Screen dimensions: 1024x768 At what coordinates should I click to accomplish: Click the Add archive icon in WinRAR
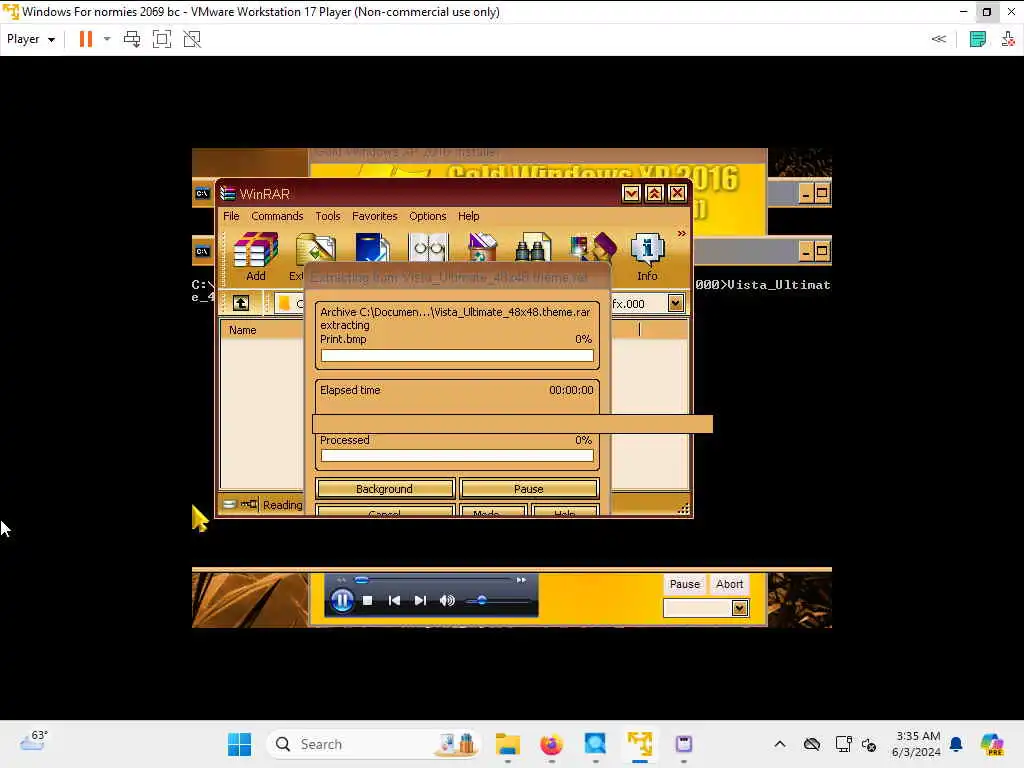(255, 249)
